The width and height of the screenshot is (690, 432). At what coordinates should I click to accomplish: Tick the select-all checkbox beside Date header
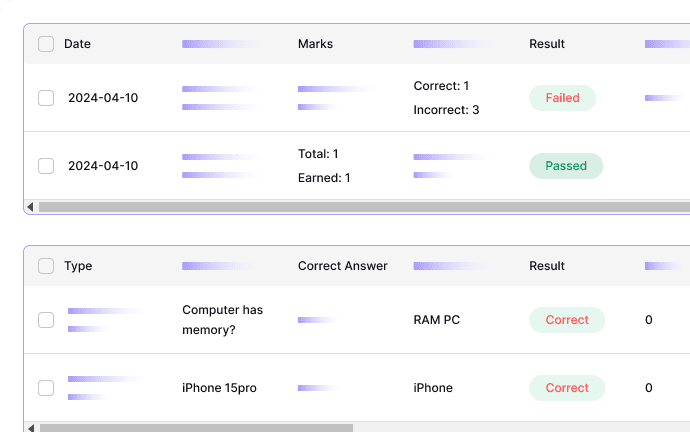(46, 44)
